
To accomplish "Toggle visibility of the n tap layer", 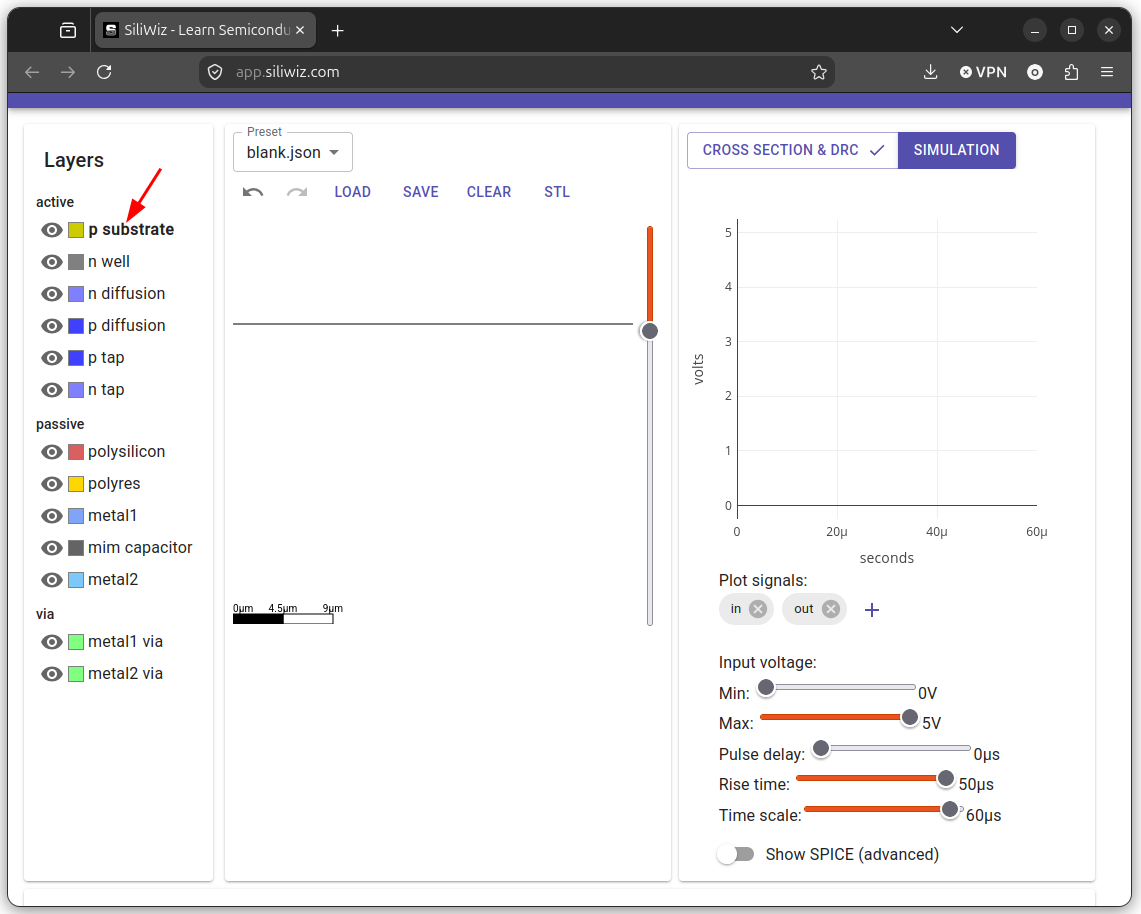I will click(x=51, y=390).
